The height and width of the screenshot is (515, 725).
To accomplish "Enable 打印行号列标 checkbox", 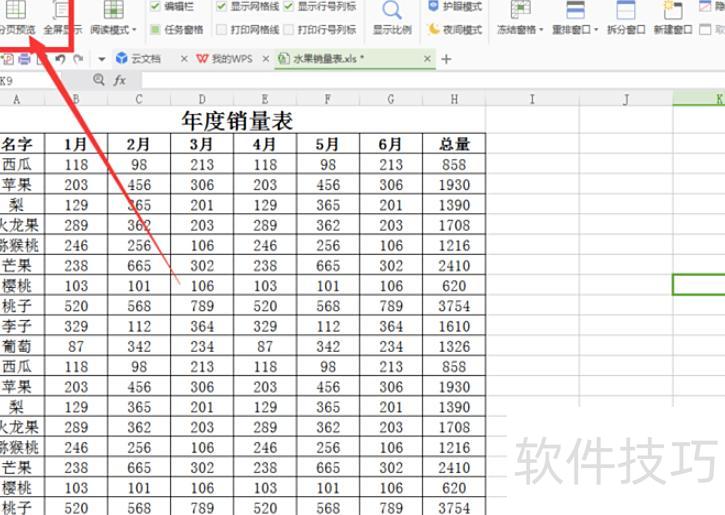I will (x=289, y=30).
